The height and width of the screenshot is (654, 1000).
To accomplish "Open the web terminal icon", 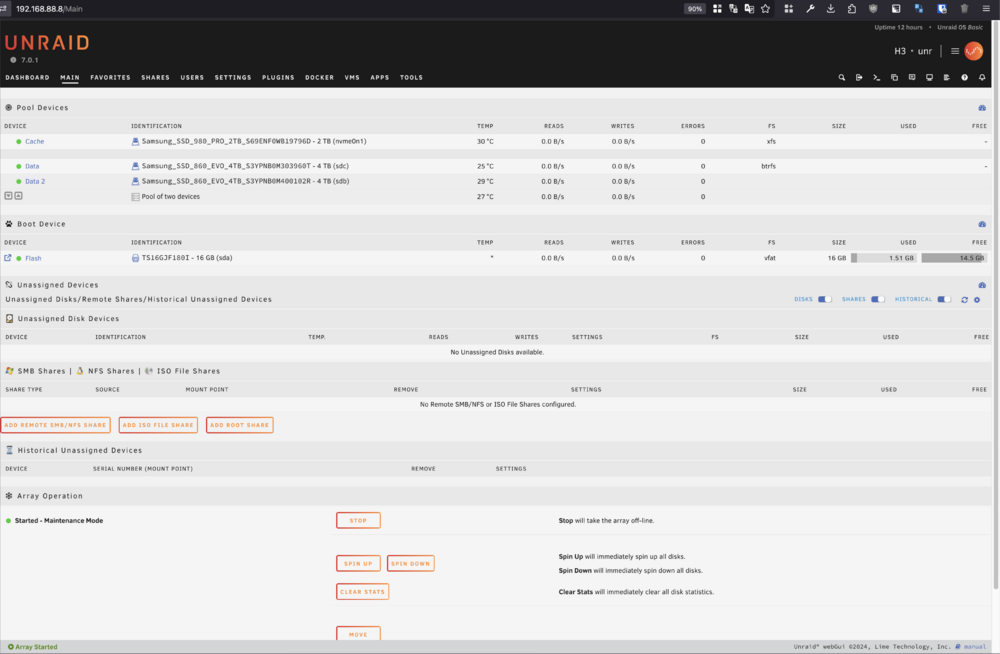I will [877, 78].
